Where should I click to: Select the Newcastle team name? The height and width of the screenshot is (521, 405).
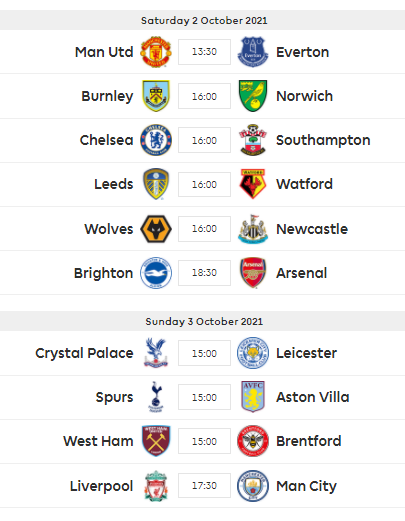[x=312, y=229]
